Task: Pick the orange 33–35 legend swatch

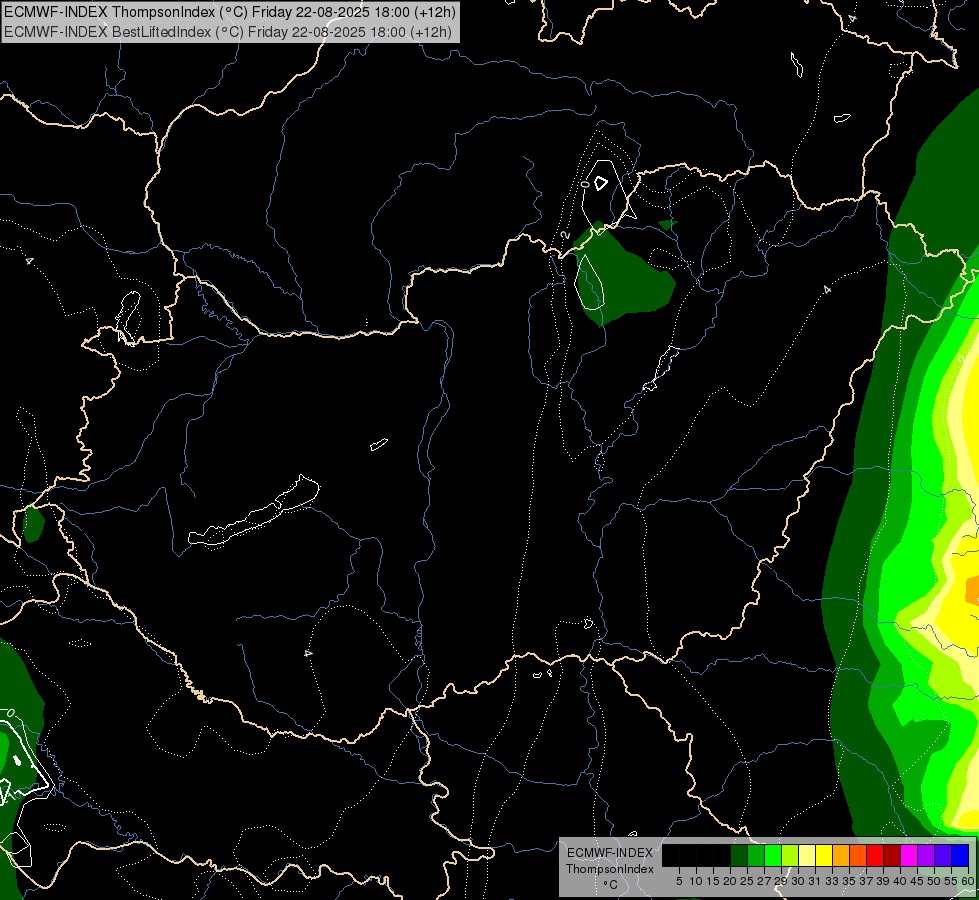Action: click(x=841, y=855)
